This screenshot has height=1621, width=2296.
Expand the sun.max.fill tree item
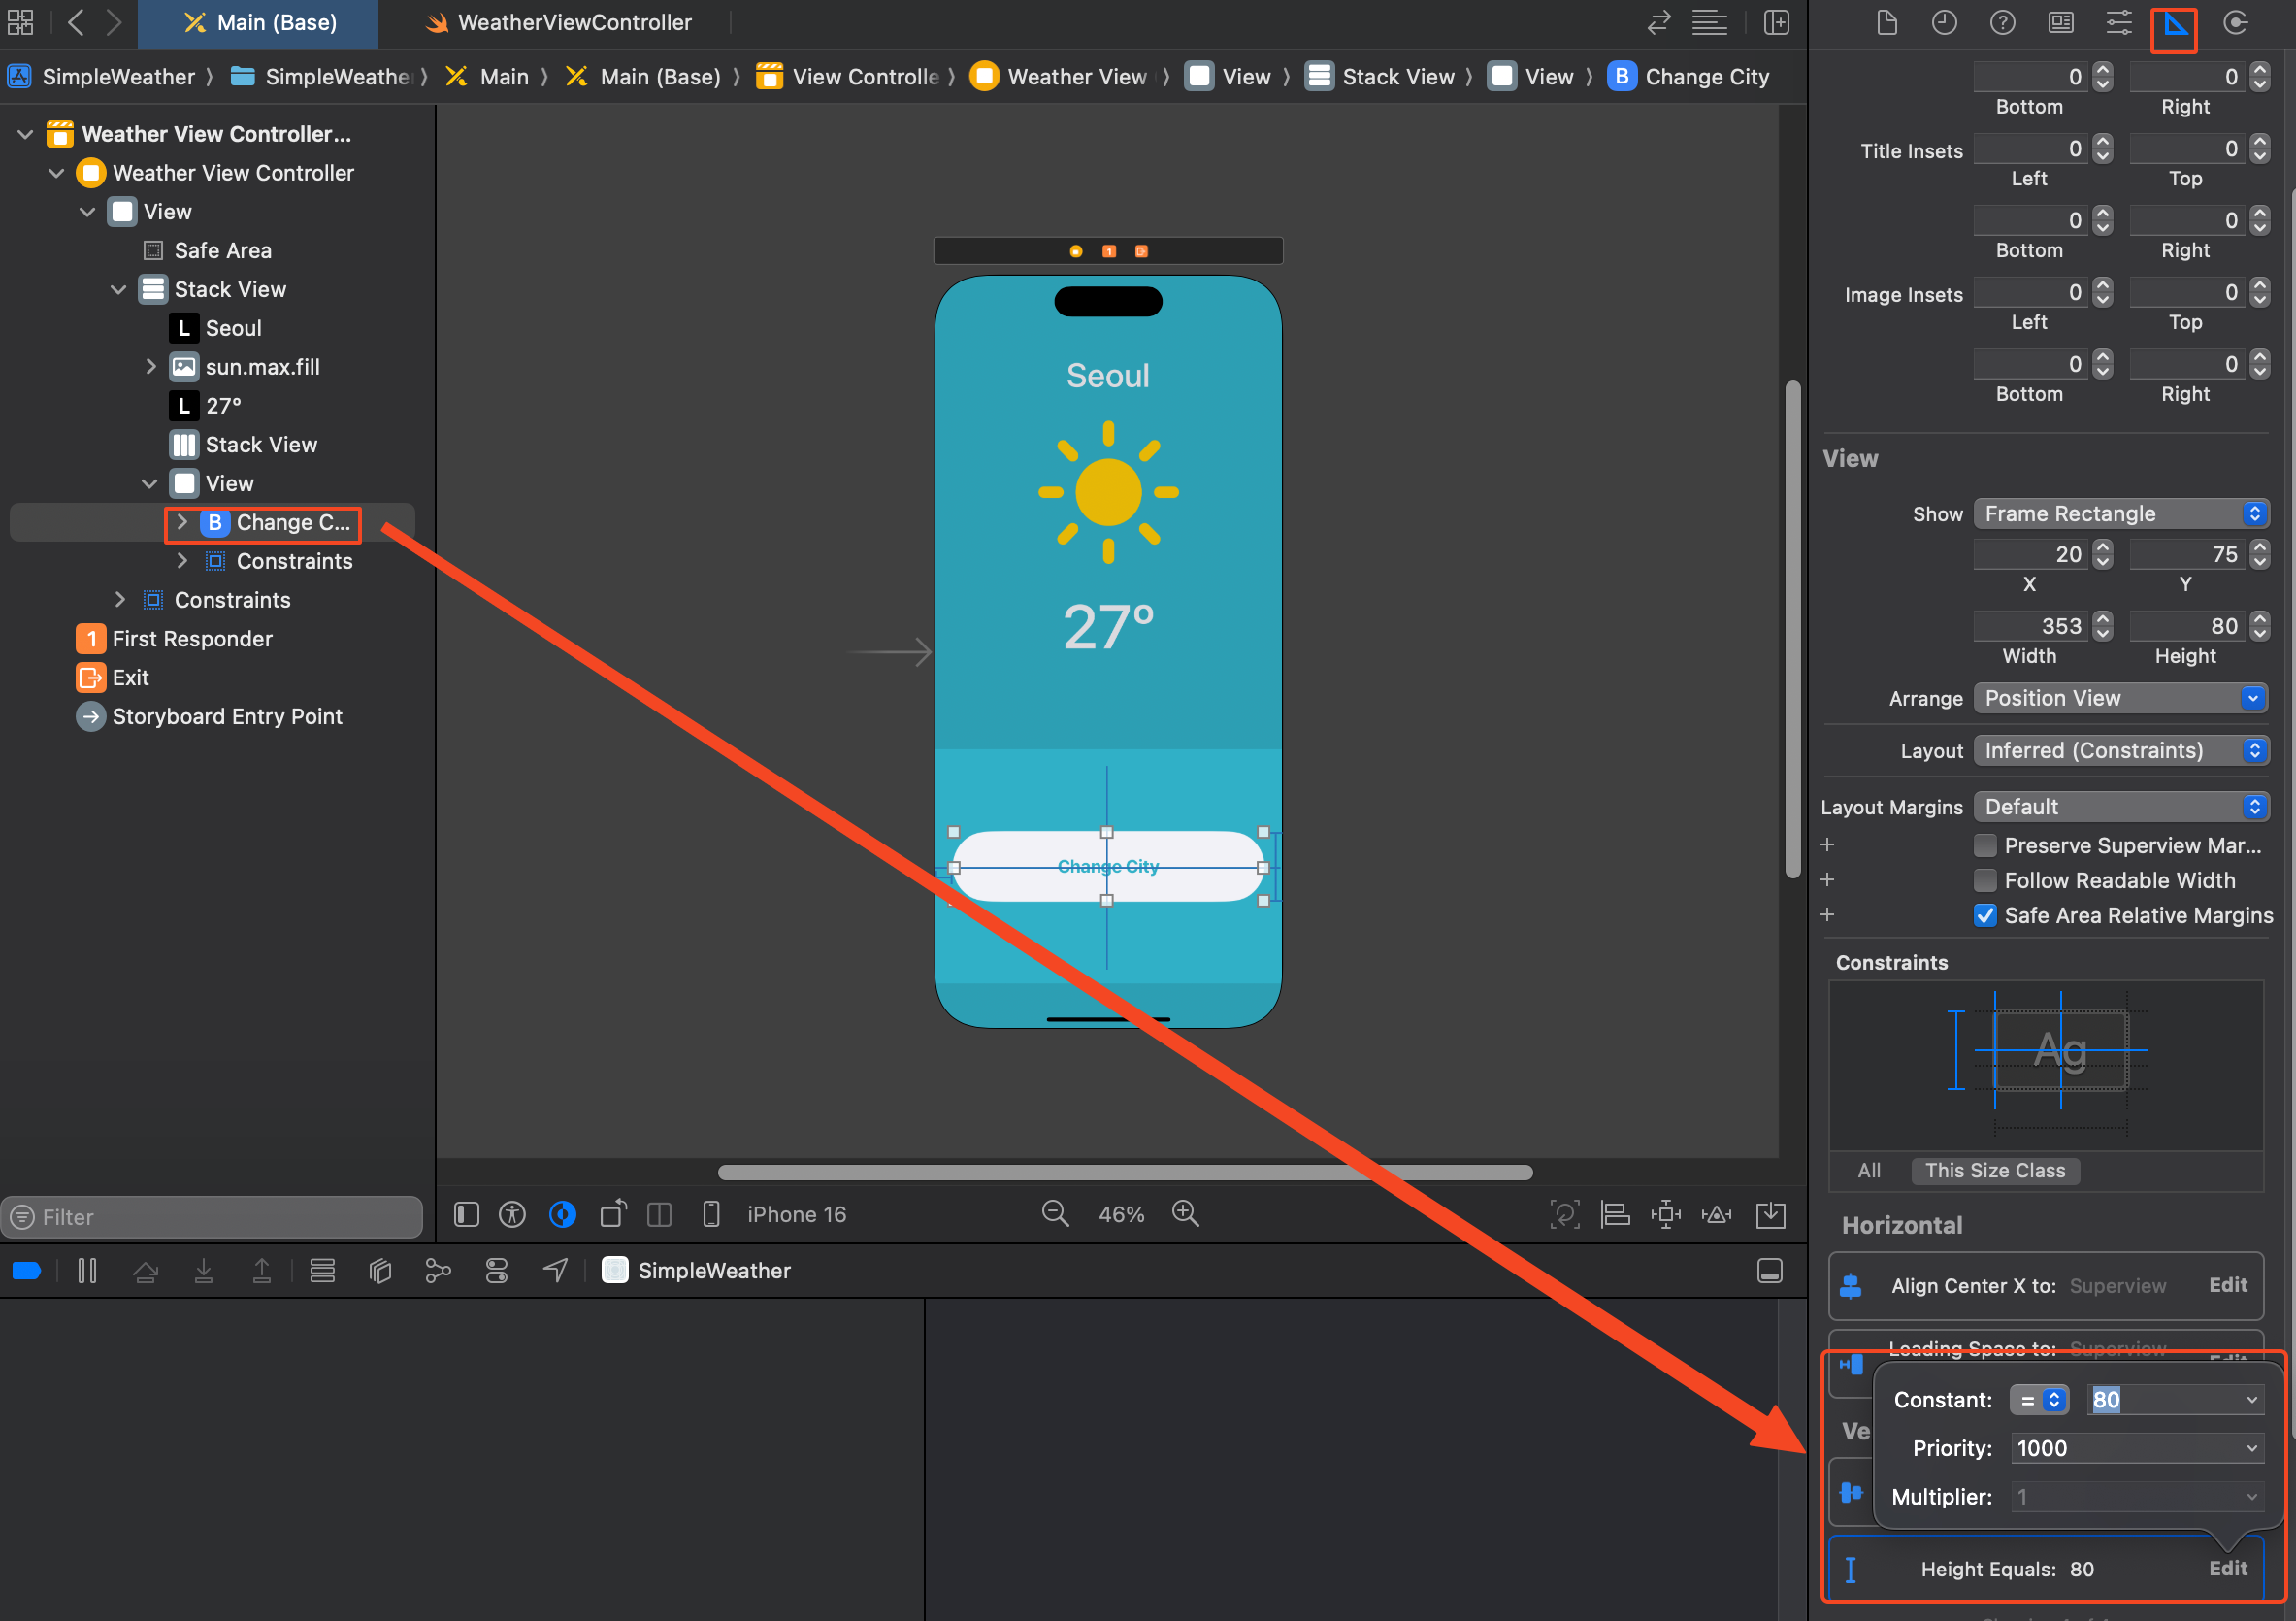(151, 367)
